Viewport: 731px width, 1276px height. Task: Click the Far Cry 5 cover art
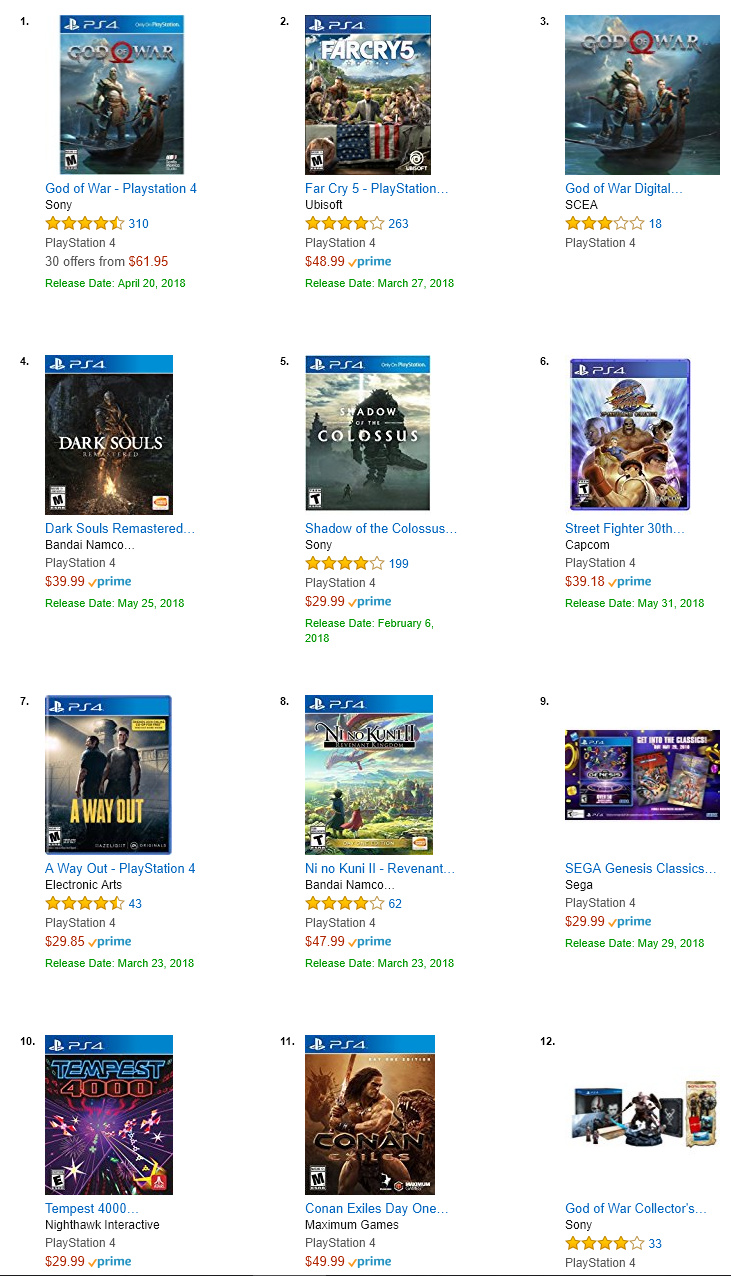(368, 95)
